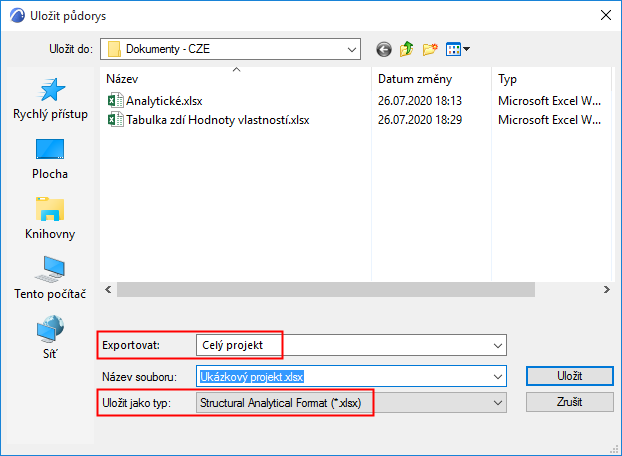Viewport: 622px width, 456px height.
Task: Open the View menu icon
Action: click(x=458, y=48)
